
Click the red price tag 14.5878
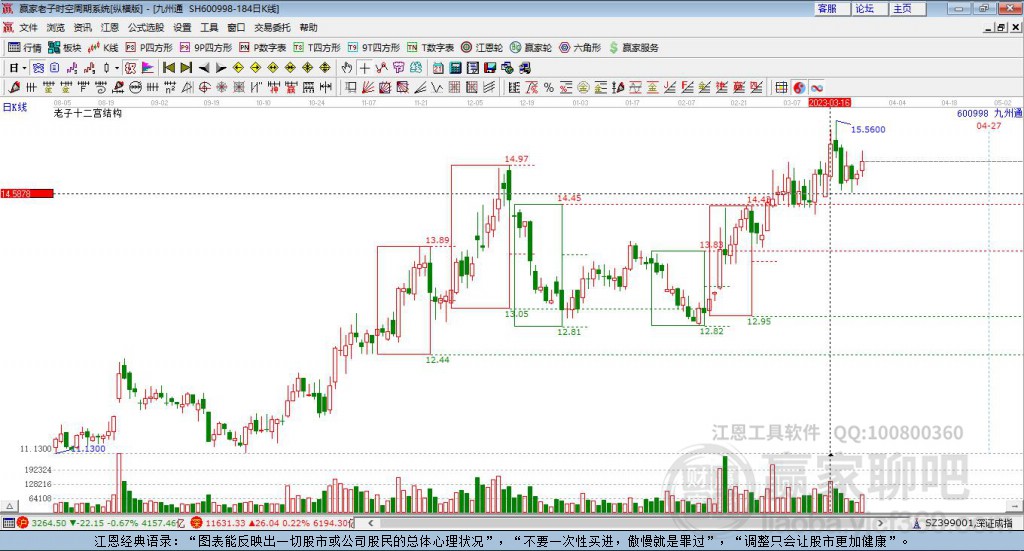pyautogui.click(x=27, y=193)
